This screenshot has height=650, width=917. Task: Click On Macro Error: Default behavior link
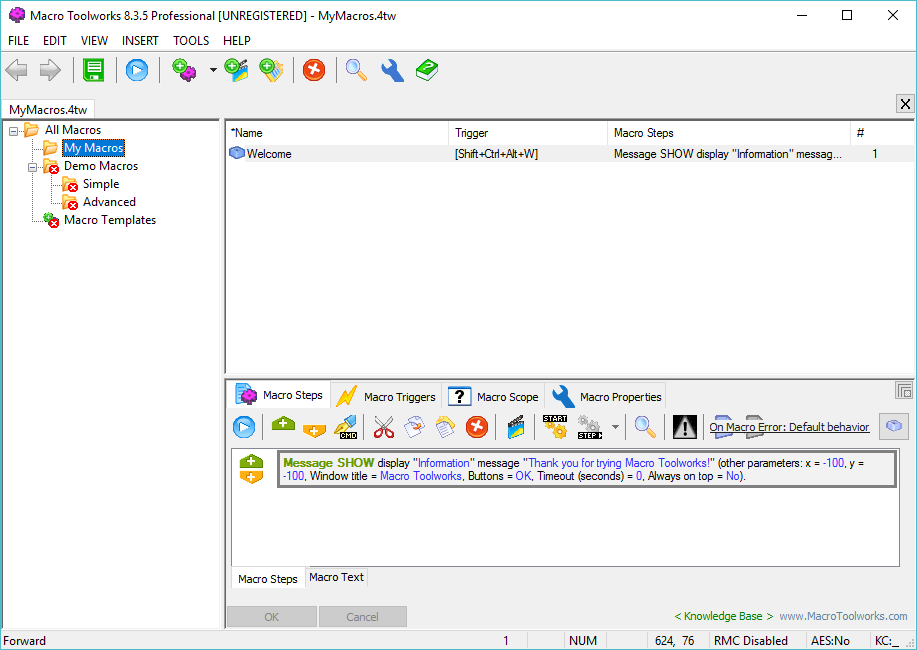pos(789,427)
